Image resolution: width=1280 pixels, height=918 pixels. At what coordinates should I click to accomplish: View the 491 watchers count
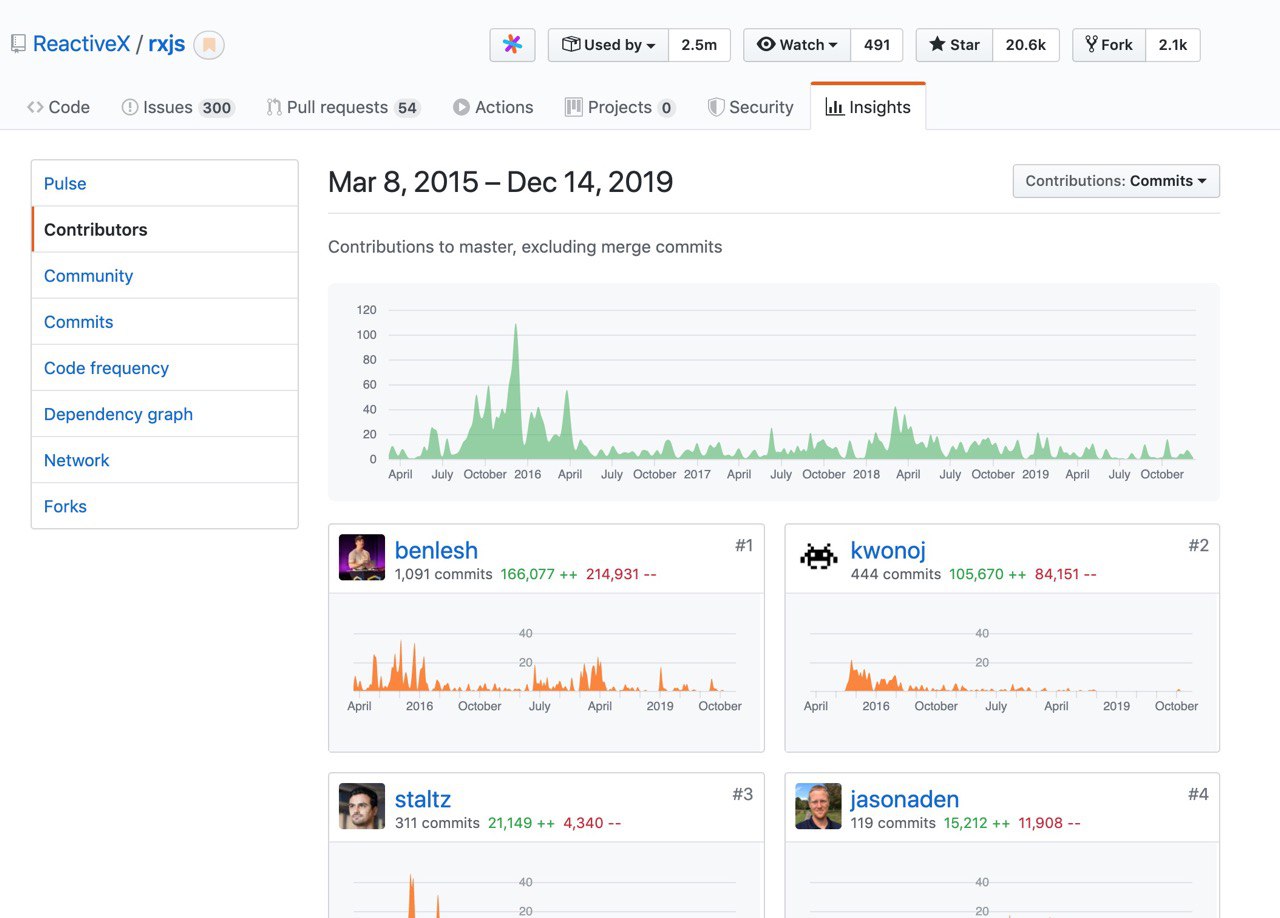point(877,45)
